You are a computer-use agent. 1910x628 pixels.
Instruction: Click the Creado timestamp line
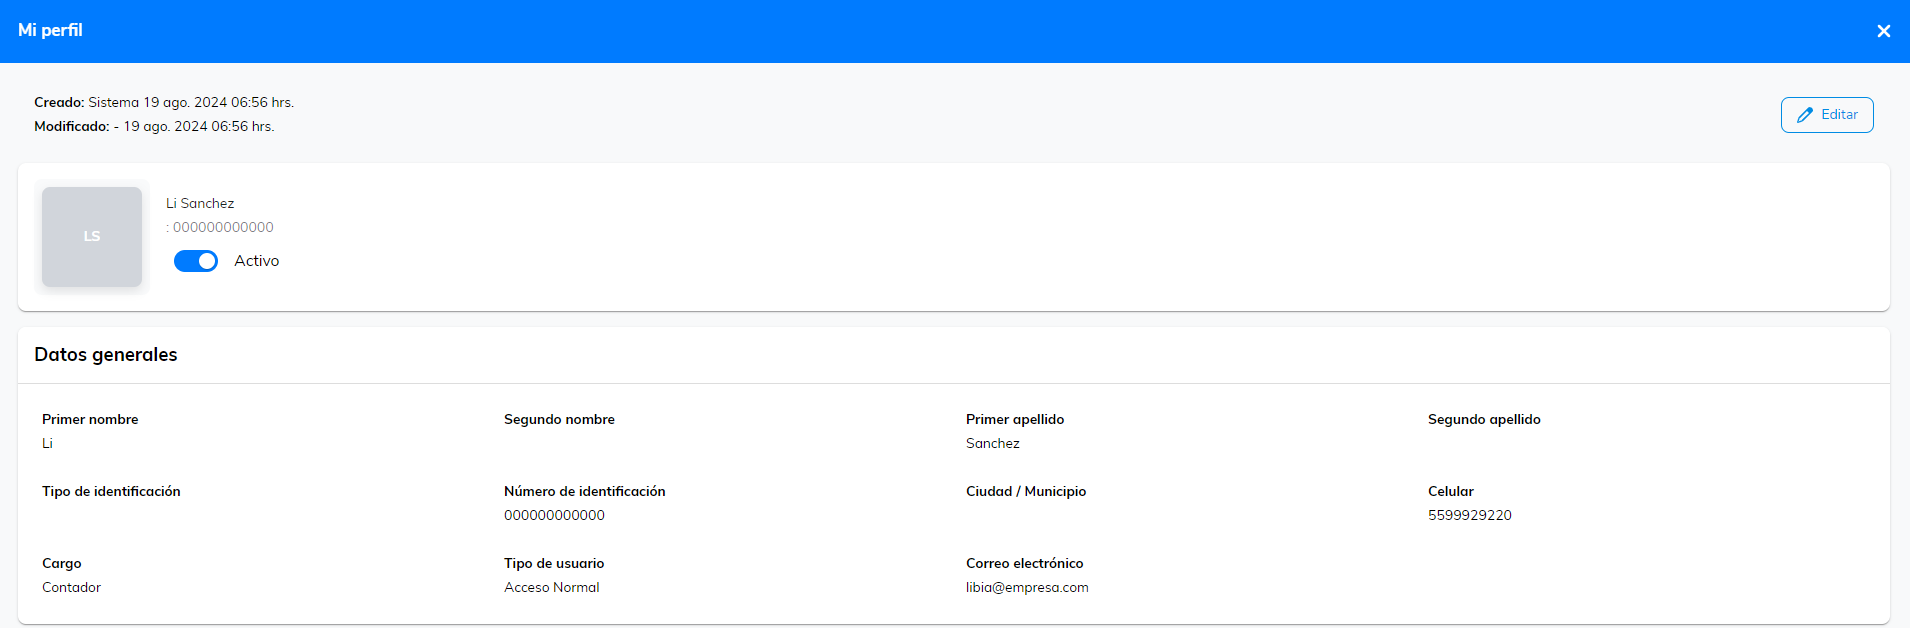(x=164, y=102)
